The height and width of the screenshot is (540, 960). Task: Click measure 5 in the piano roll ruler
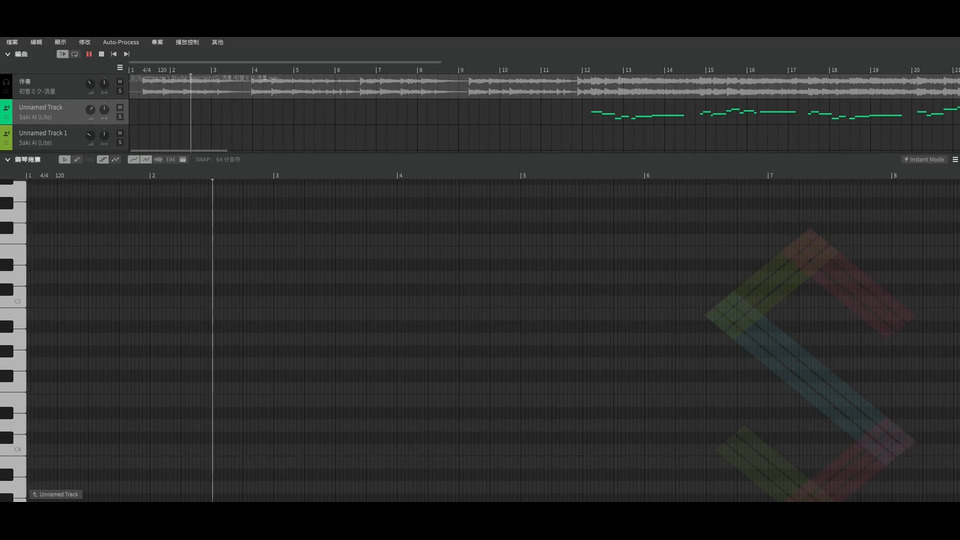point(523,175)
